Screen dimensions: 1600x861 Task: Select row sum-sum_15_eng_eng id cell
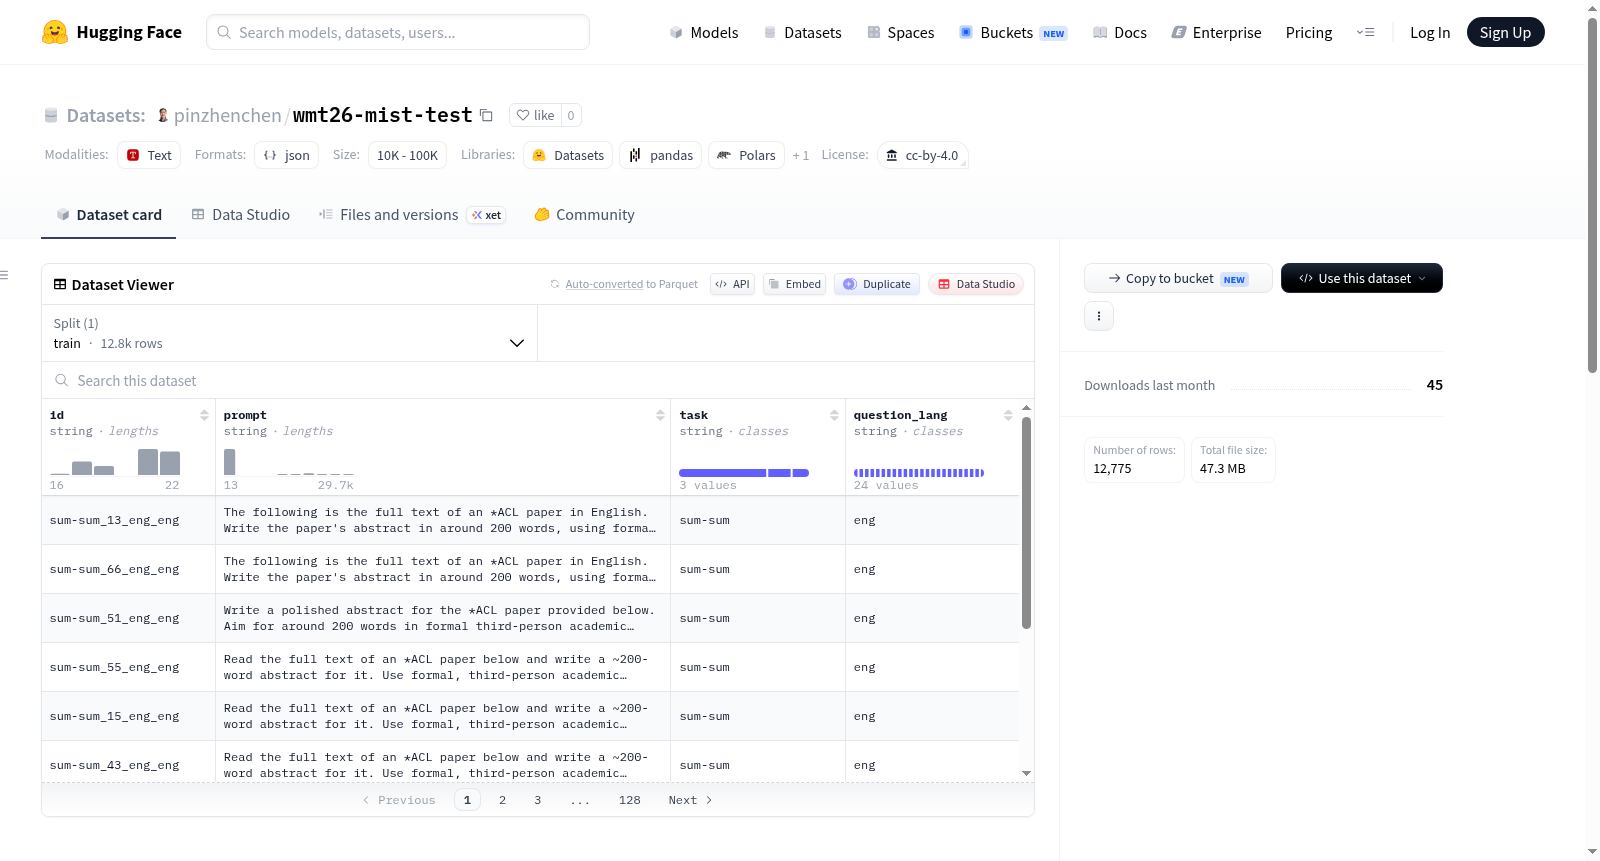click(x=128, y=716)
